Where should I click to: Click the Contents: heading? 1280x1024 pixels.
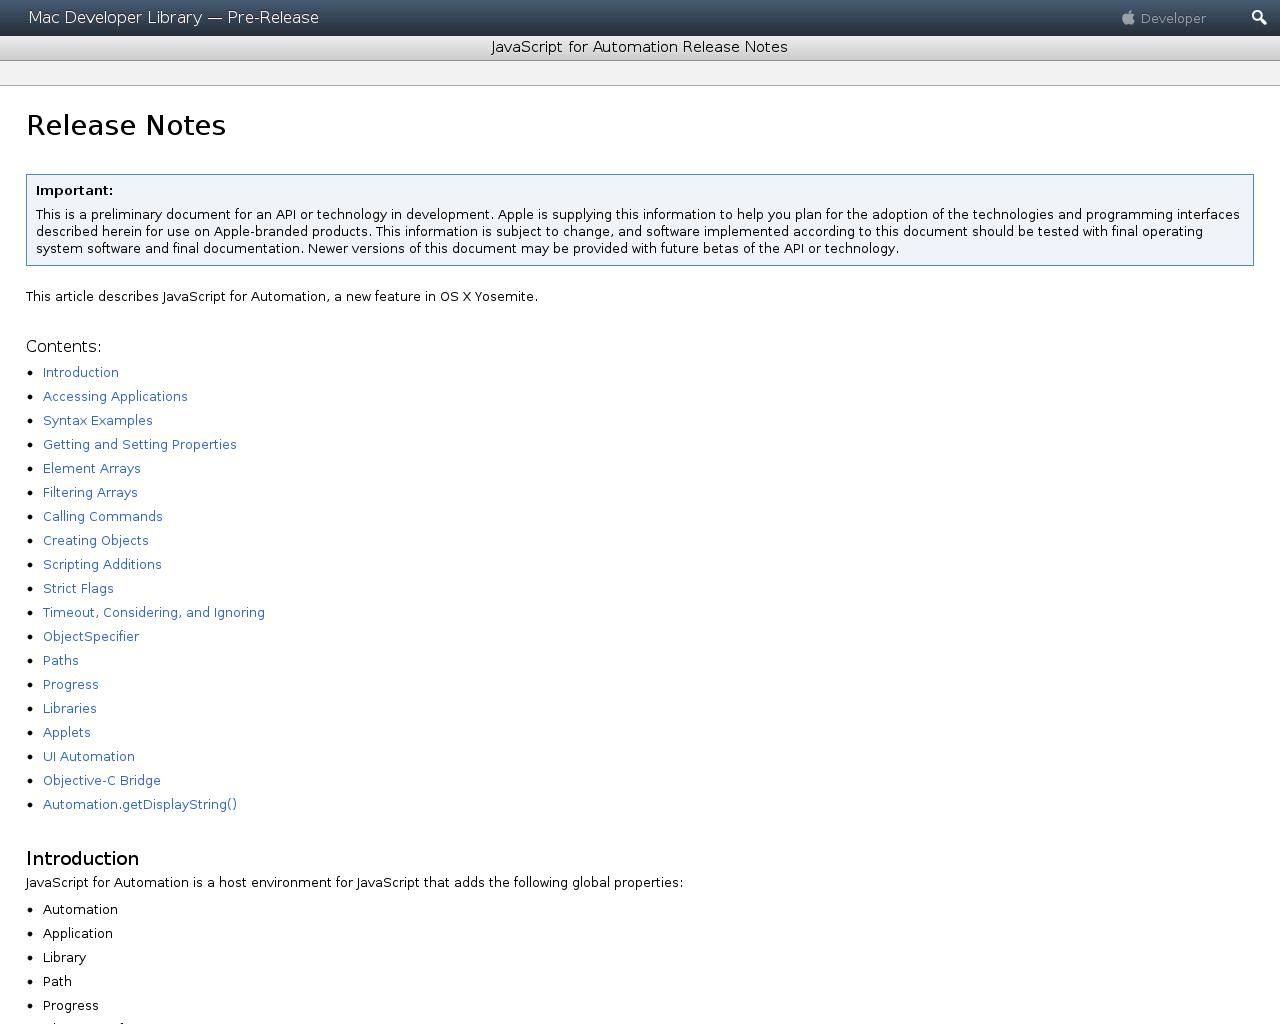64,346
